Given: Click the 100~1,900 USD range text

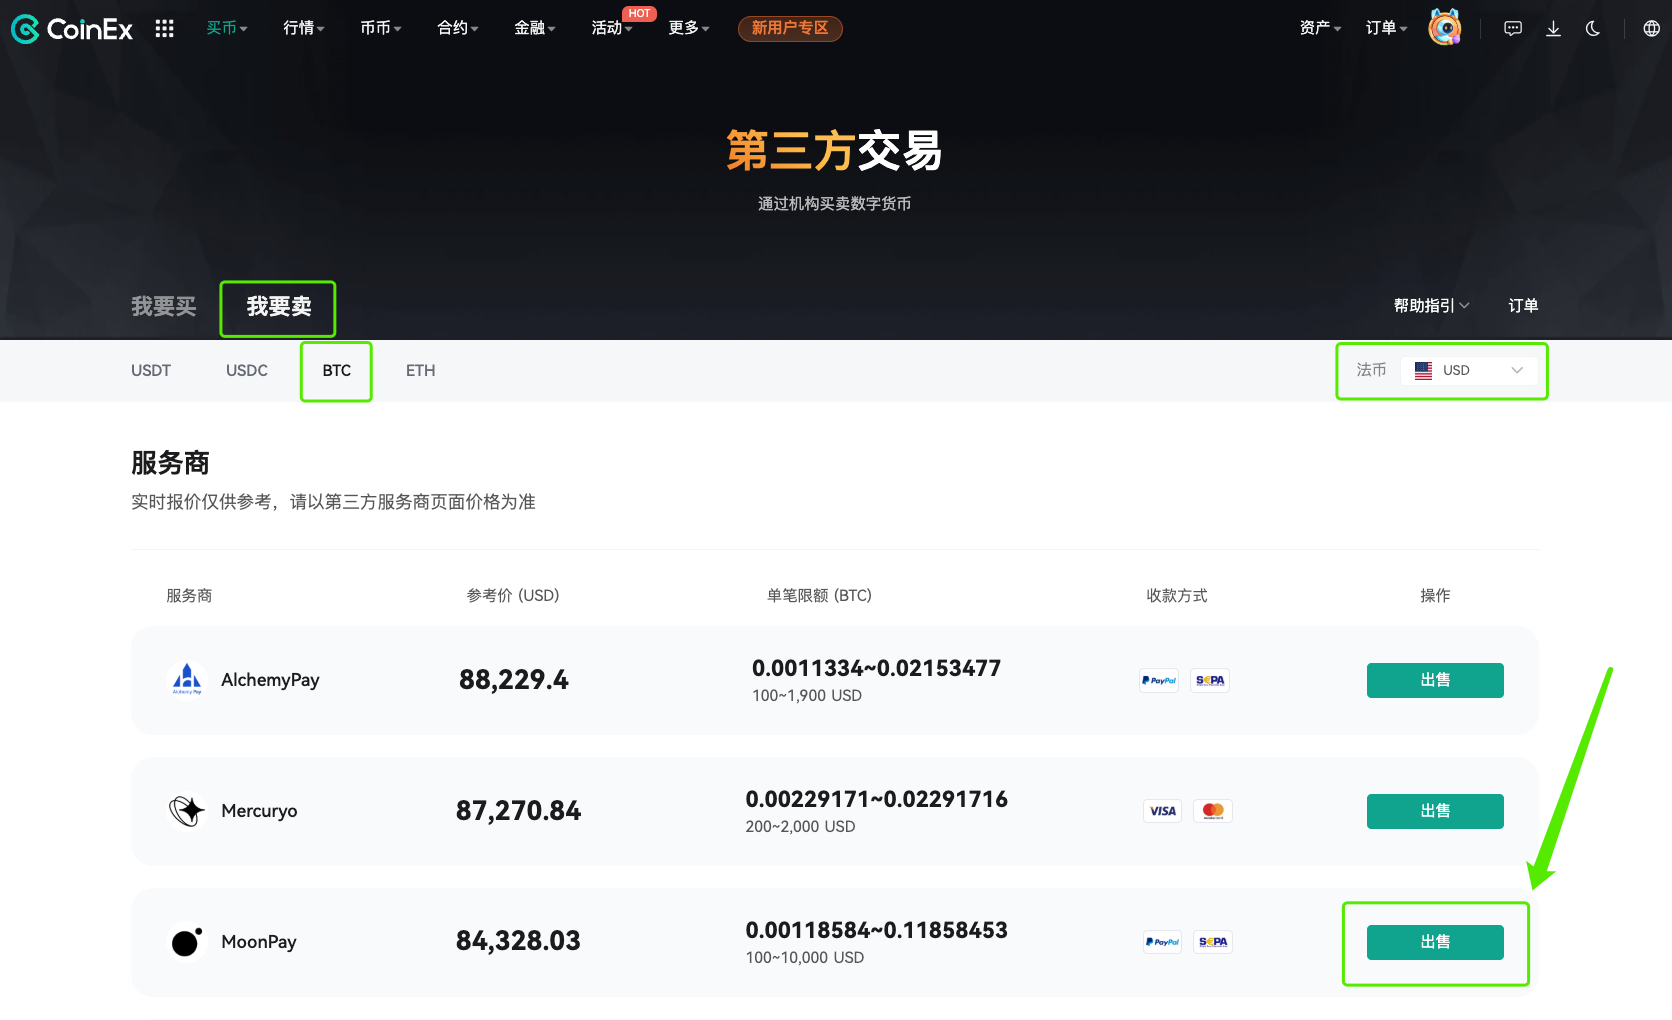Looking at the screenshot, I should point(807,696).
